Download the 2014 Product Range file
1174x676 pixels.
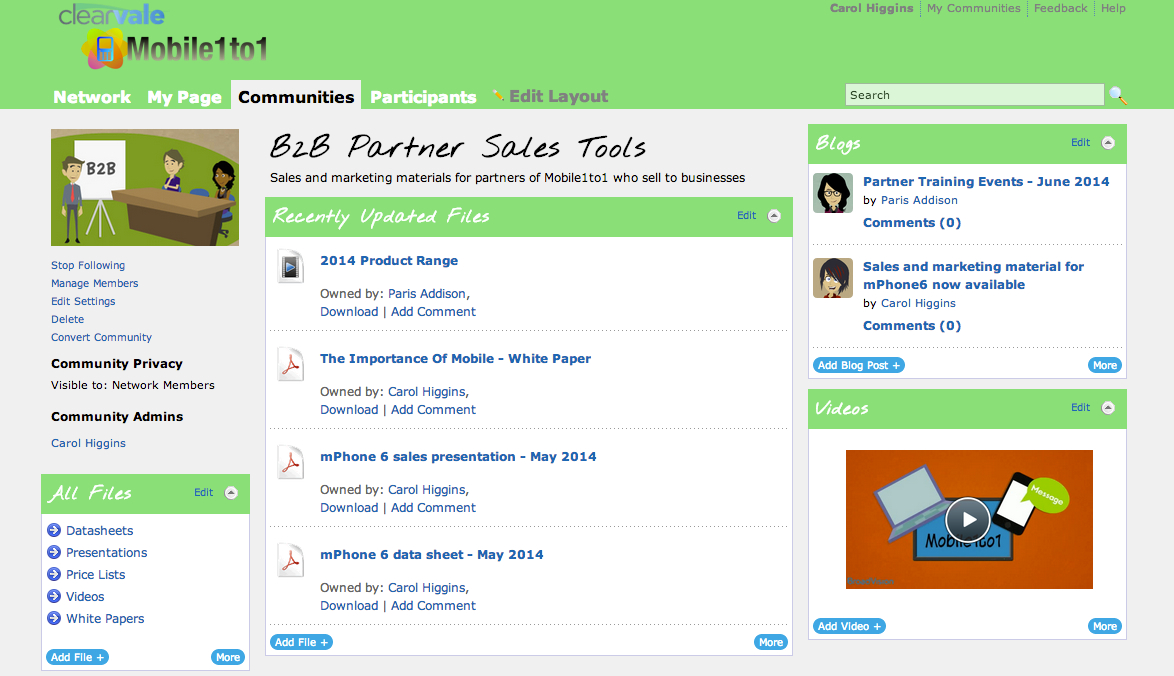pos(349,311)
